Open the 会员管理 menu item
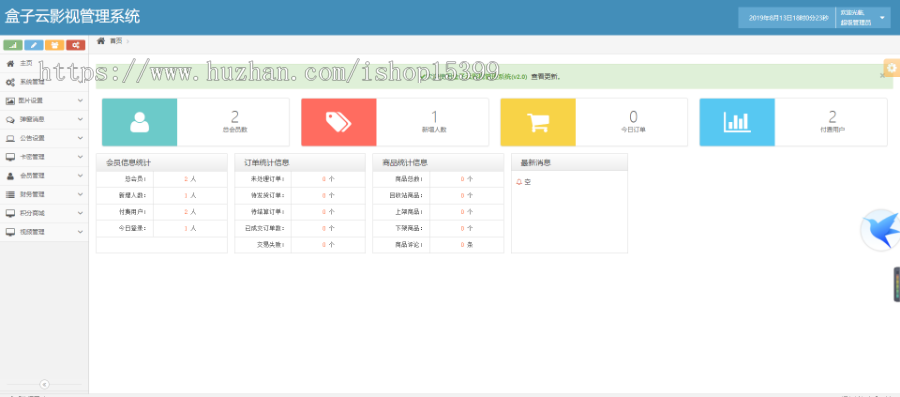 tap(44, 176)
